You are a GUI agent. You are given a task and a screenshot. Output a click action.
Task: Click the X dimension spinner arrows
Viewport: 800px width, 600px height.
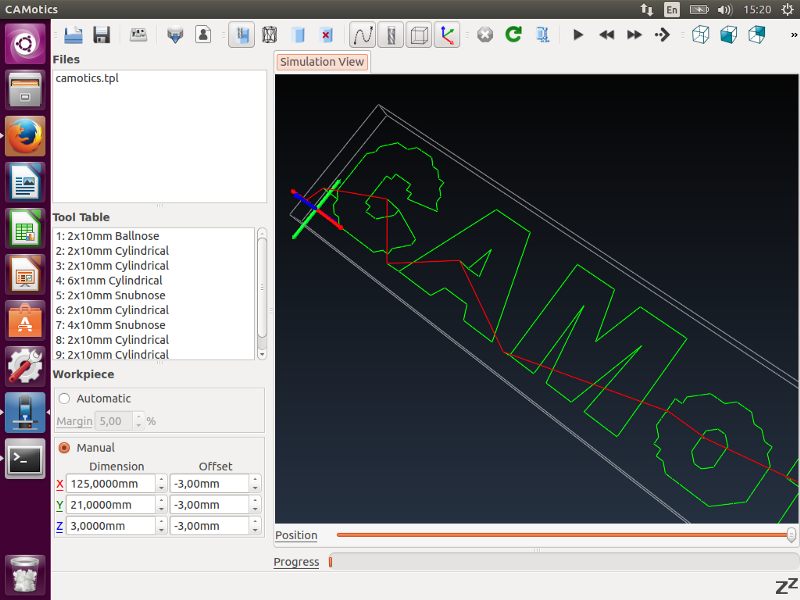click(x=161, y=484)
